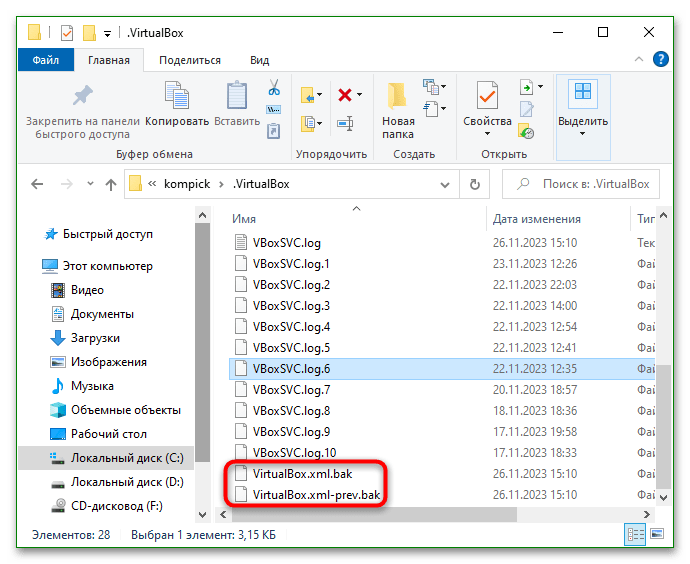The width and height of the screenshot is (690, 564).
Task: Click quick access toolbar Properties checkmark icon
Action: coord(67,33)
